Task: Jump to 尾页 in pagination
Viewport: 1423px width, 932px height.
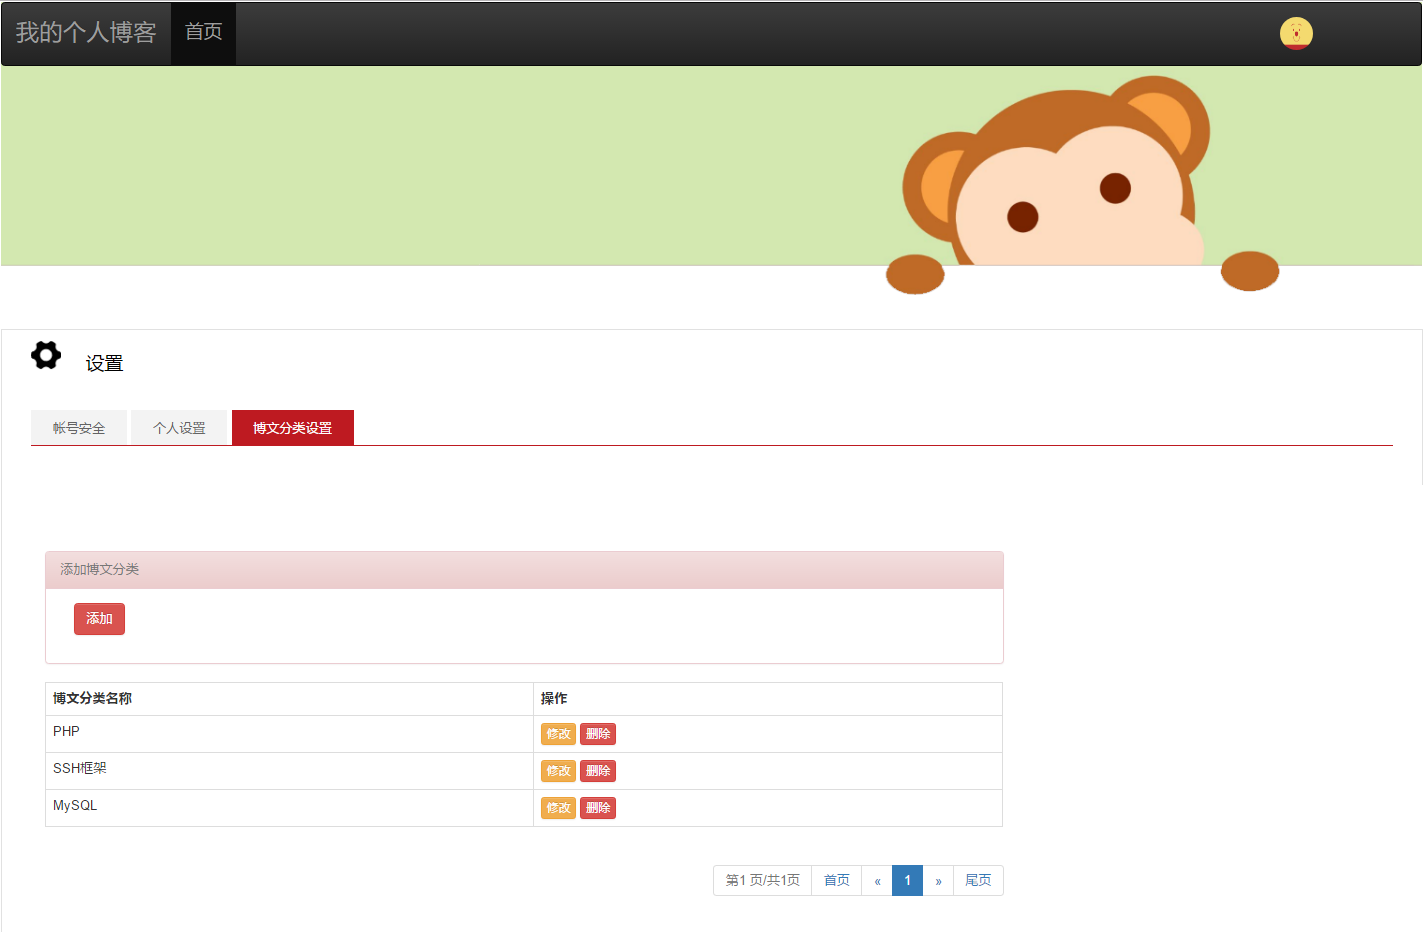Action: point(978,881)
